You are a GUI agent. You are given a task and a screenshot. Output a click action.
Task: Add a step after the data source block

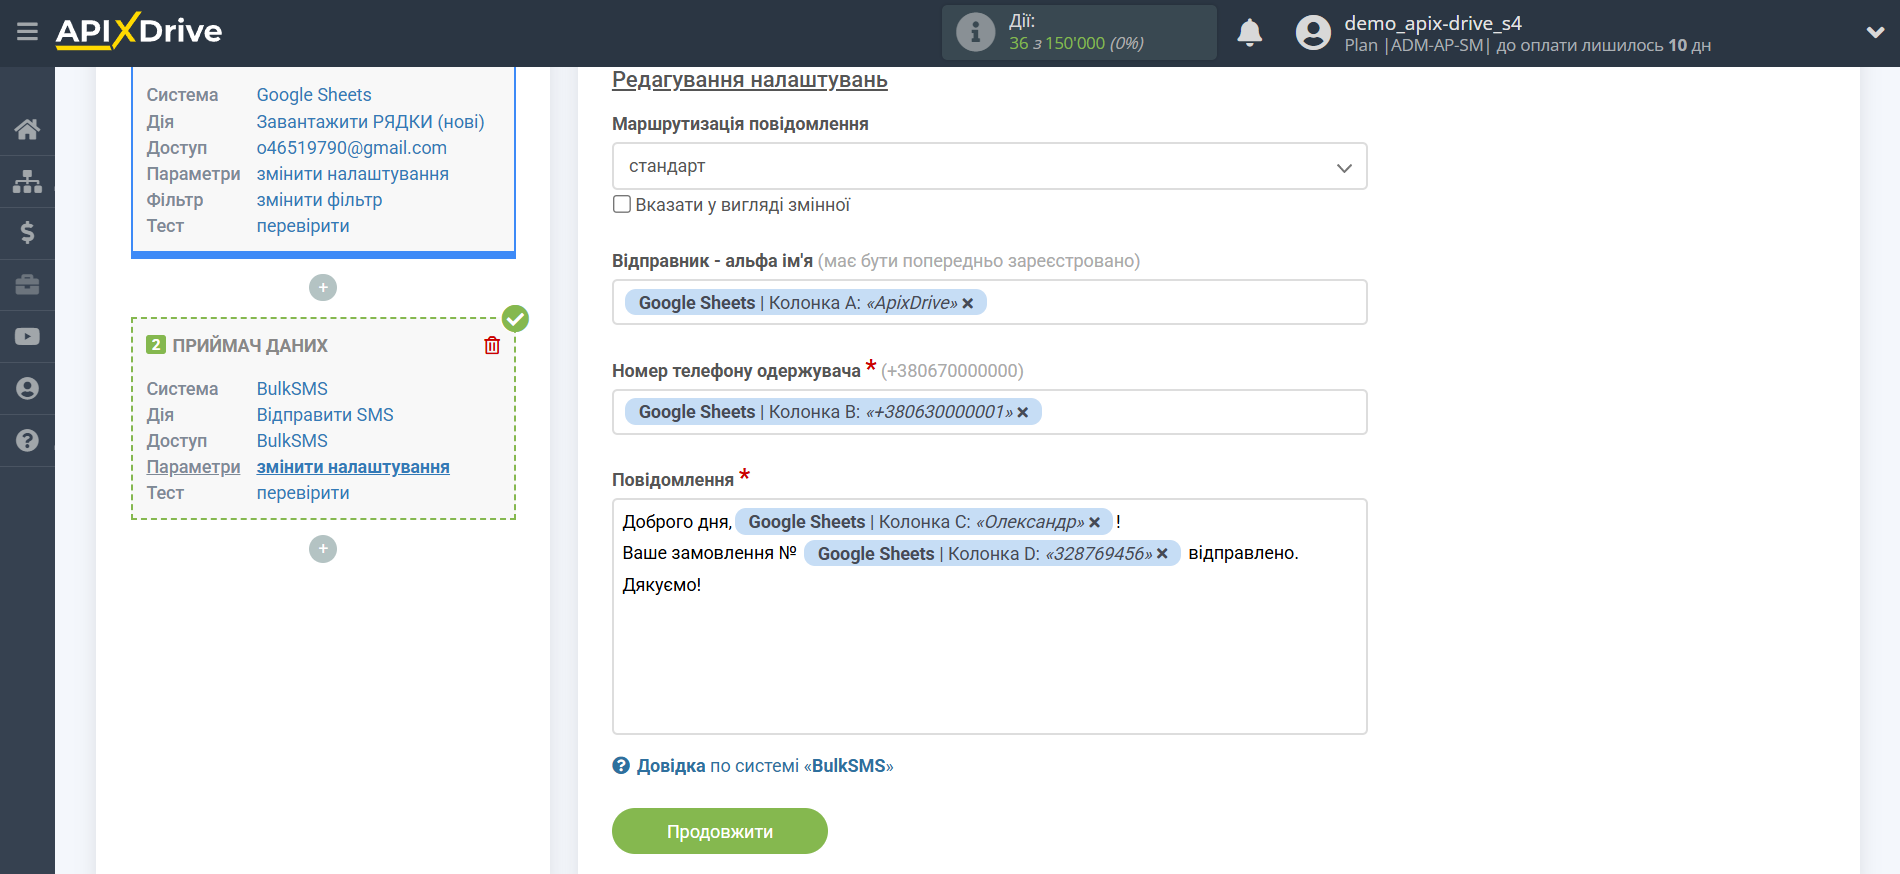[323, 288]
